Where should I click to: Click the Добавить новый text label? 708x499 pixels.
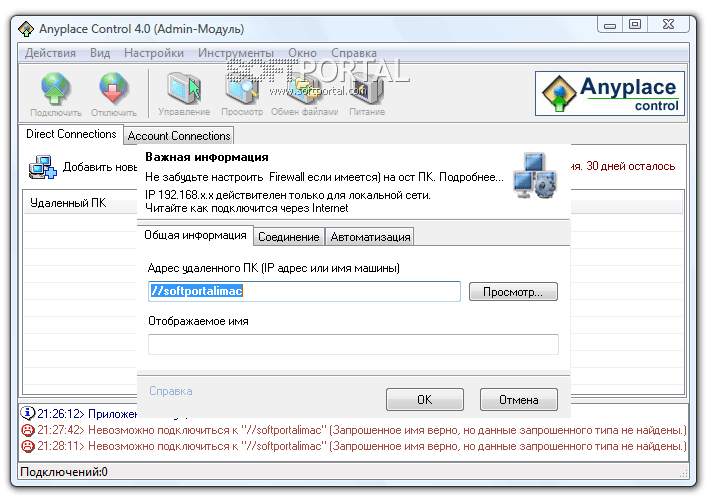[100, 167]
